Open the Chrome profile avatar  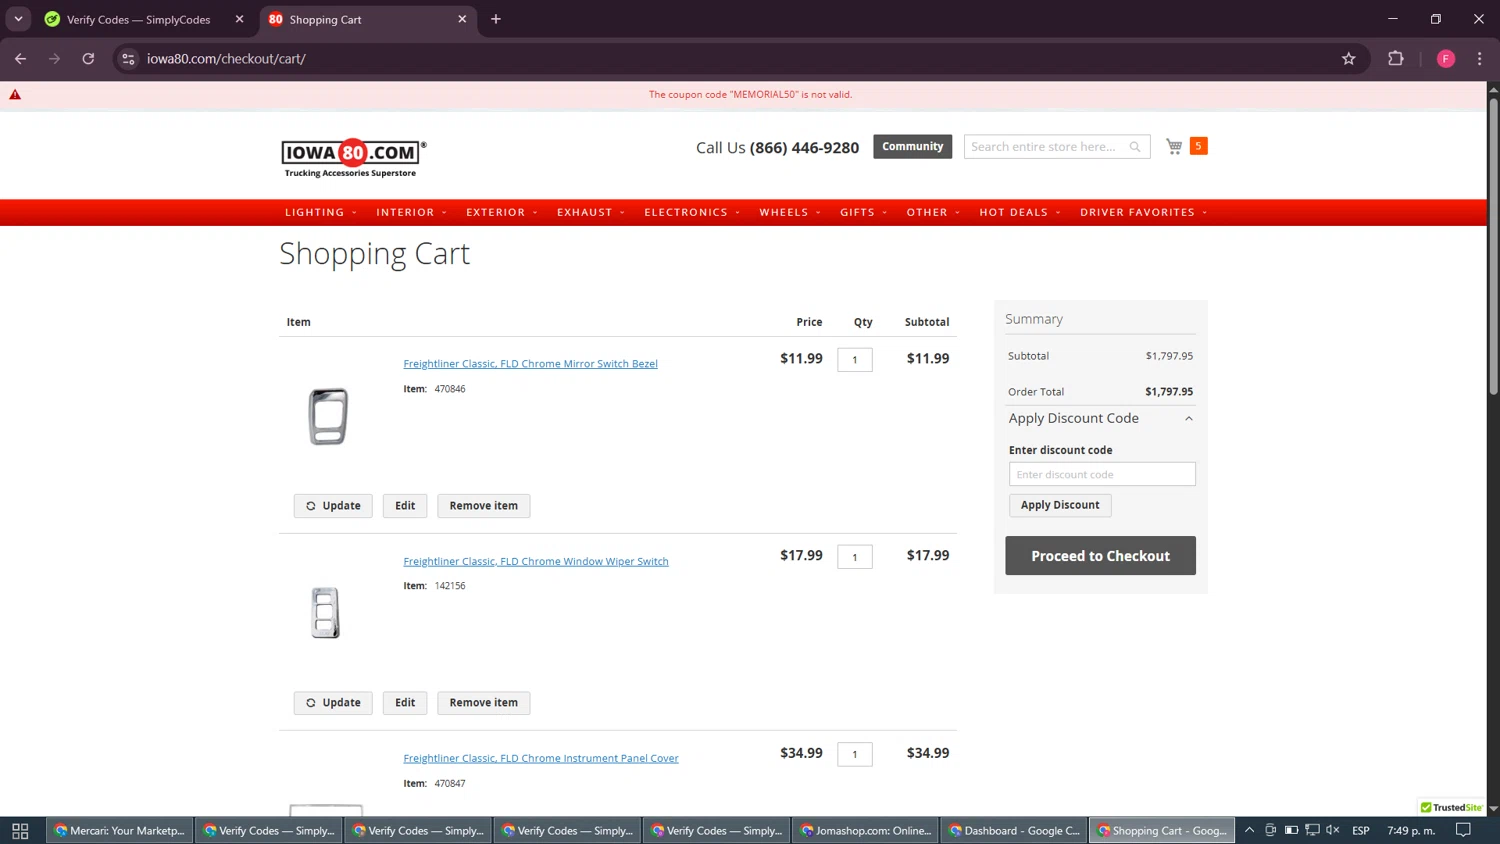click(x=1446, y=59)
